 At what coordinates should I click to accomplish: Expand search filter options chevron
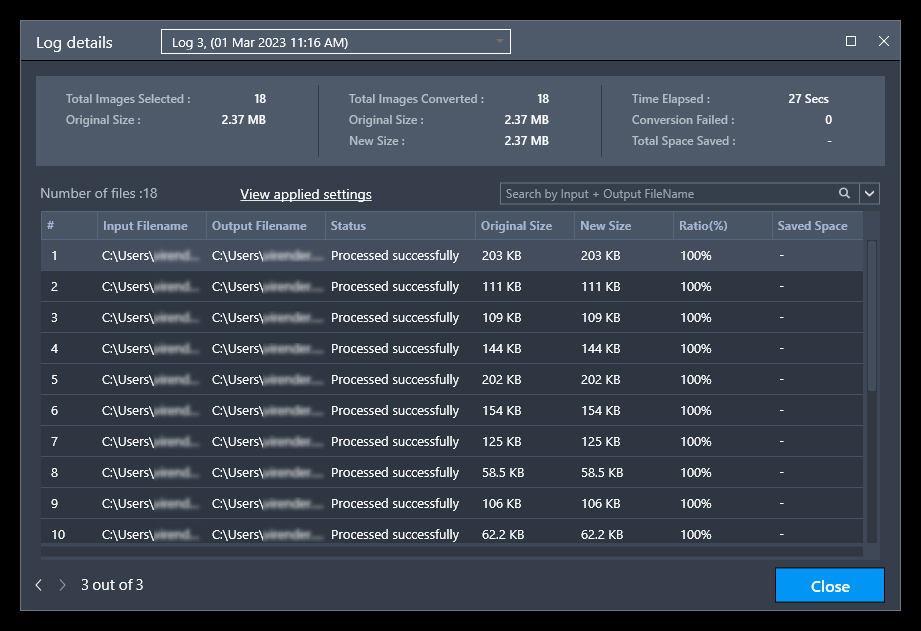pos(869,193)
